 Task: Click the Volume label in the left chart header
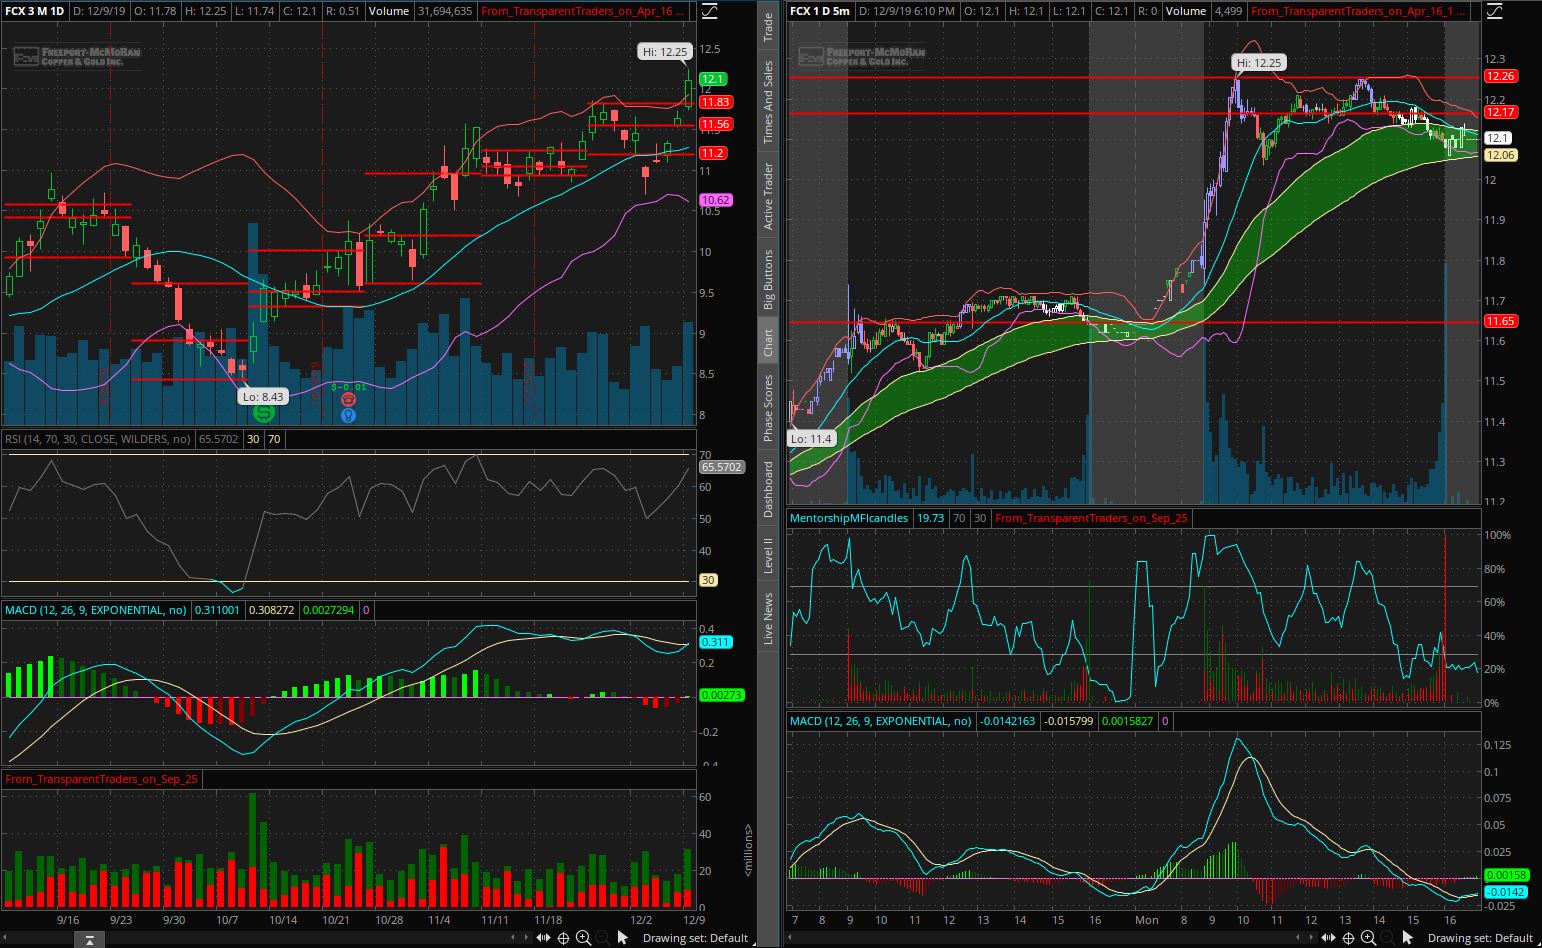pyautogui.click(x=388, y=11)
